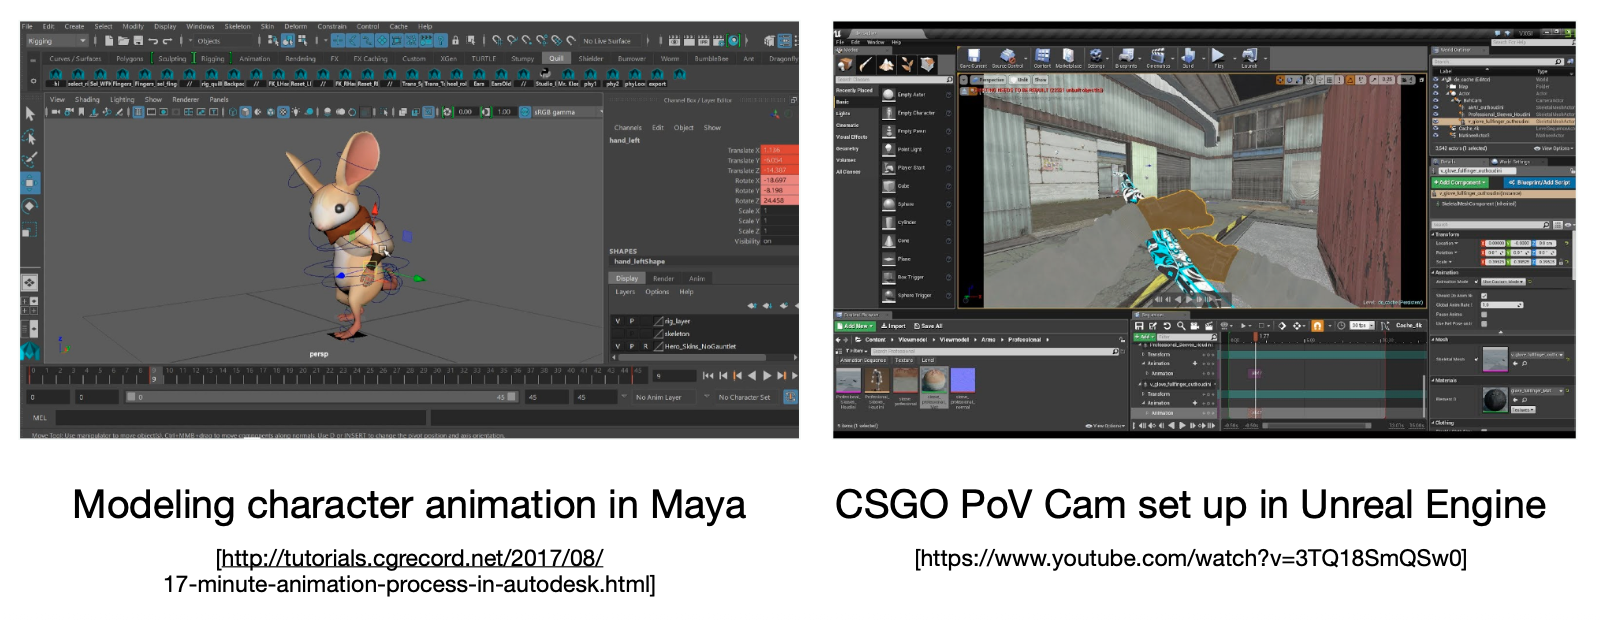This screenshot has width=1602, height=620.
Task: Toggle V visibility for rig_layer
Action: 617,321
